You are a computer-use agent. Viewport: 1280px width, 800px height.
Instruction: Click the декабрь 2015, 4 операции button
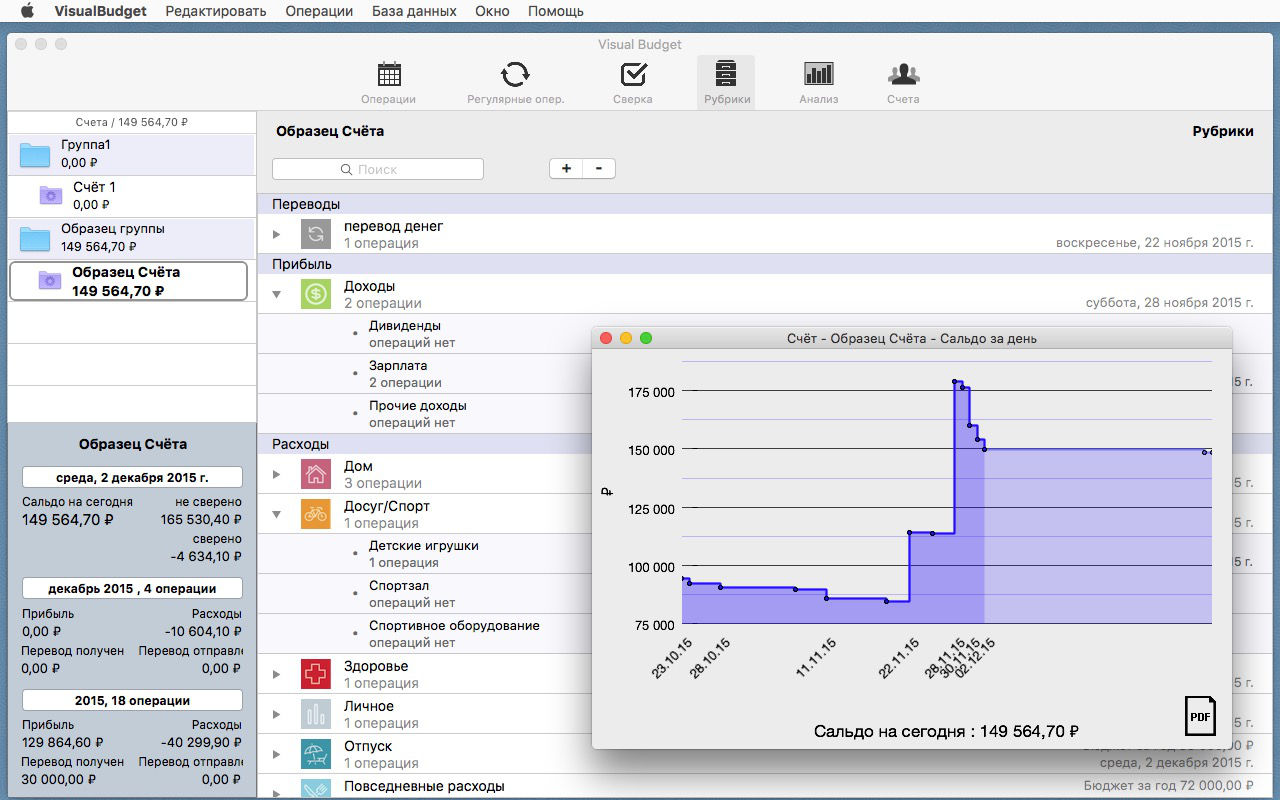[132, 588]
